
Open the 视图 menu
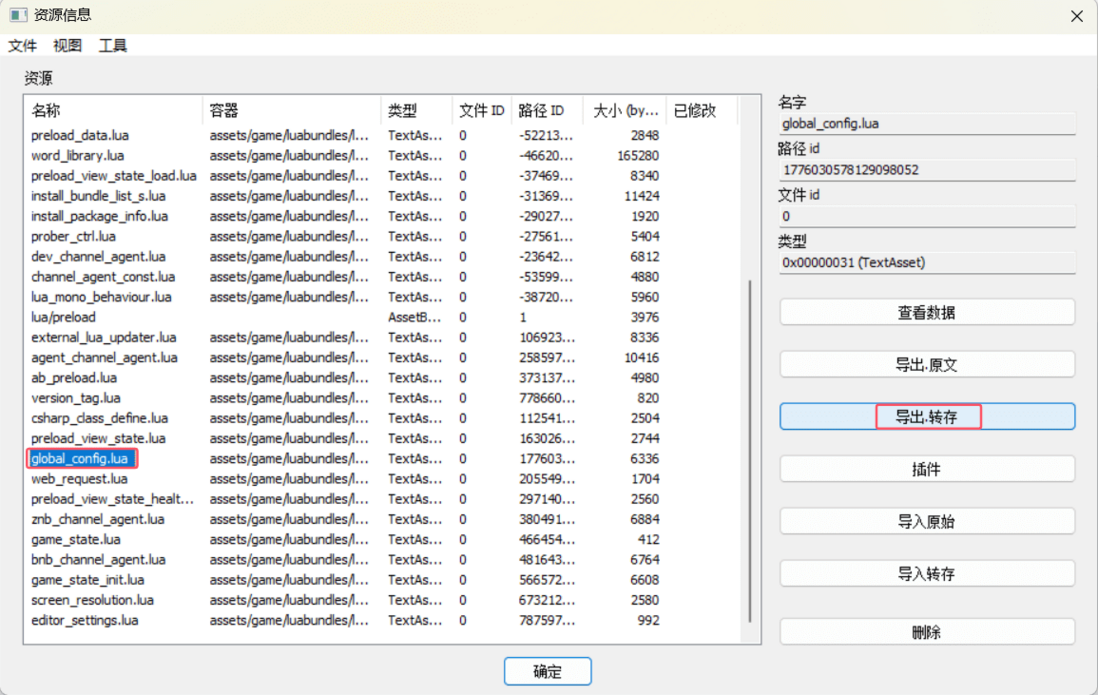[68, 46]
